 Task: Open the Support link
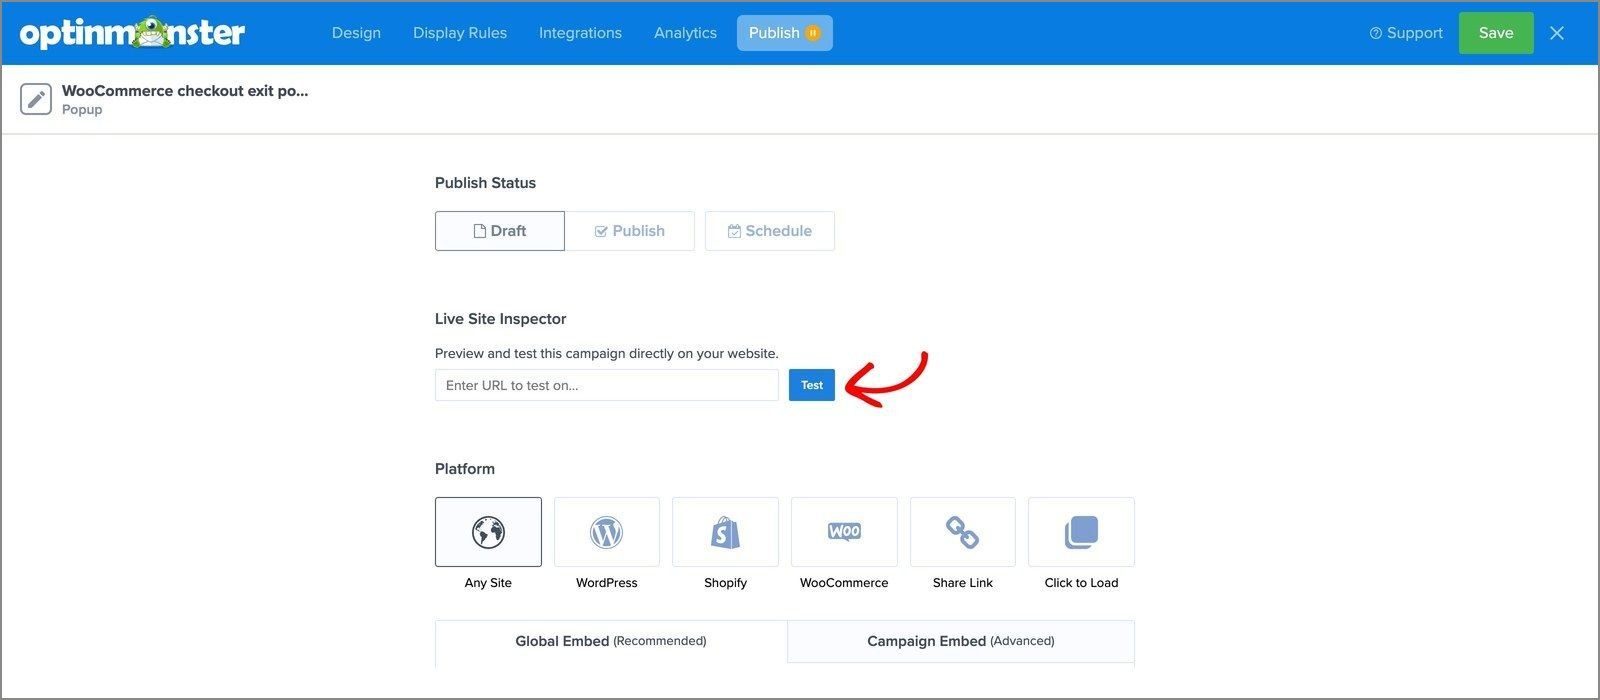click(x=1406, y=33)
